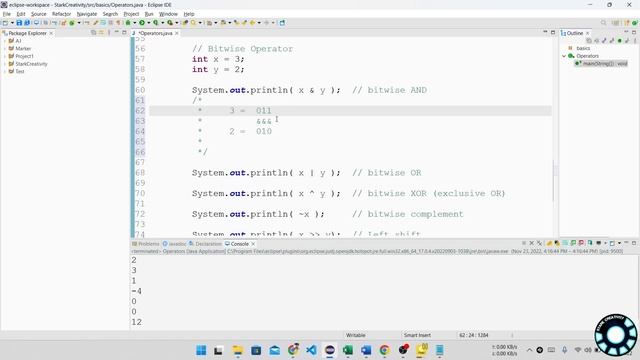
Task: Toggle Show Whitespace Characters toolbar icon
Action: click(118, 23)
